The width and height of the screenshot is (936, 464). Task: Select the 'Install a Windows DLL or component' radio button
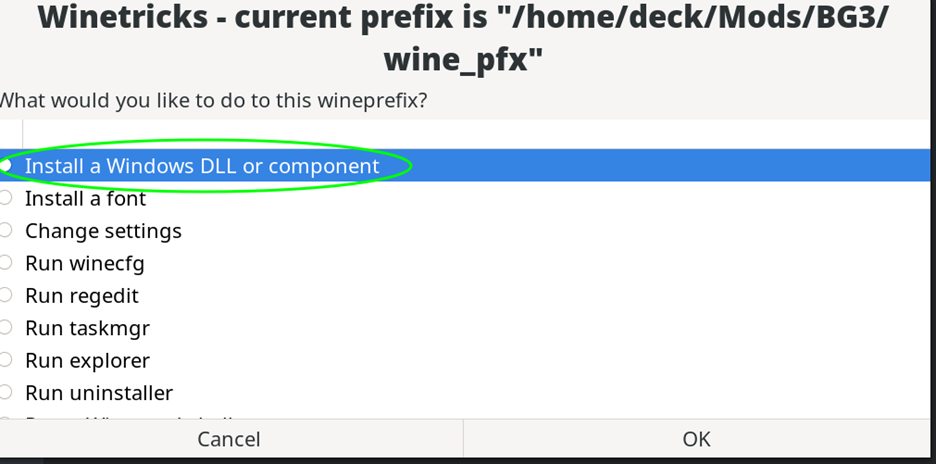coord(6,165)
